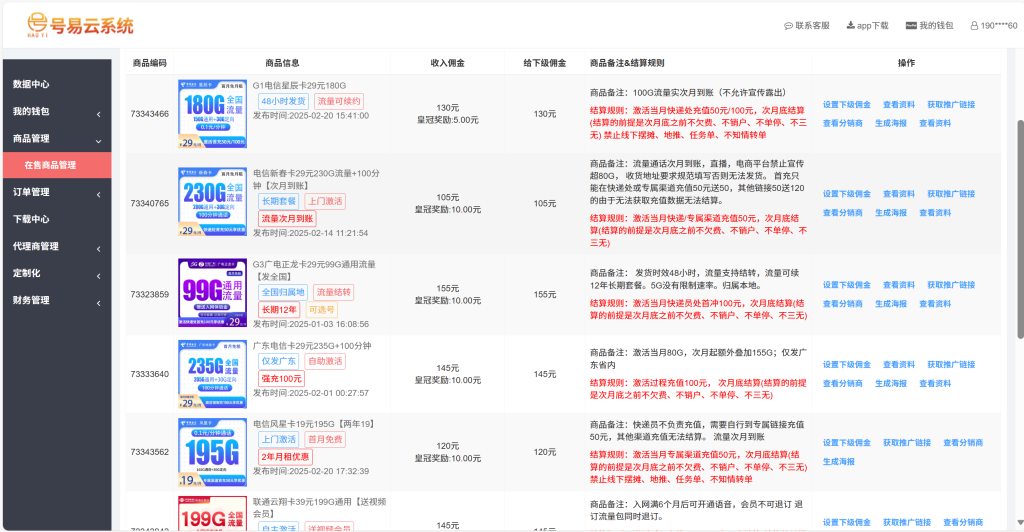
Task: Open 下载中心 from the sidebar
Action: [31, 219]
